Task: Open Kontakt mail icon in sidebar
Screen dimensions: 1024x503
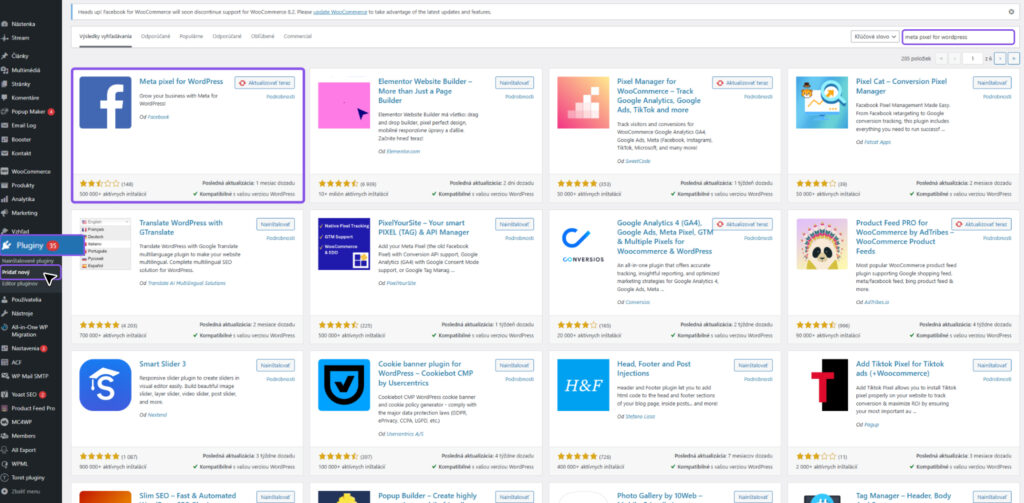Action: (5, 153)
